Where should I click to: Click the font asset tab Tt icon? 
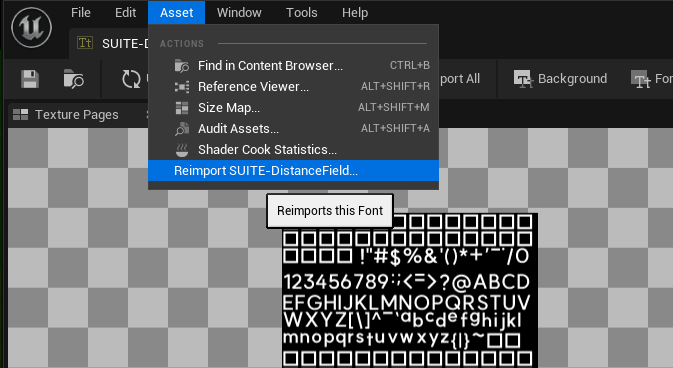(85, 43)
